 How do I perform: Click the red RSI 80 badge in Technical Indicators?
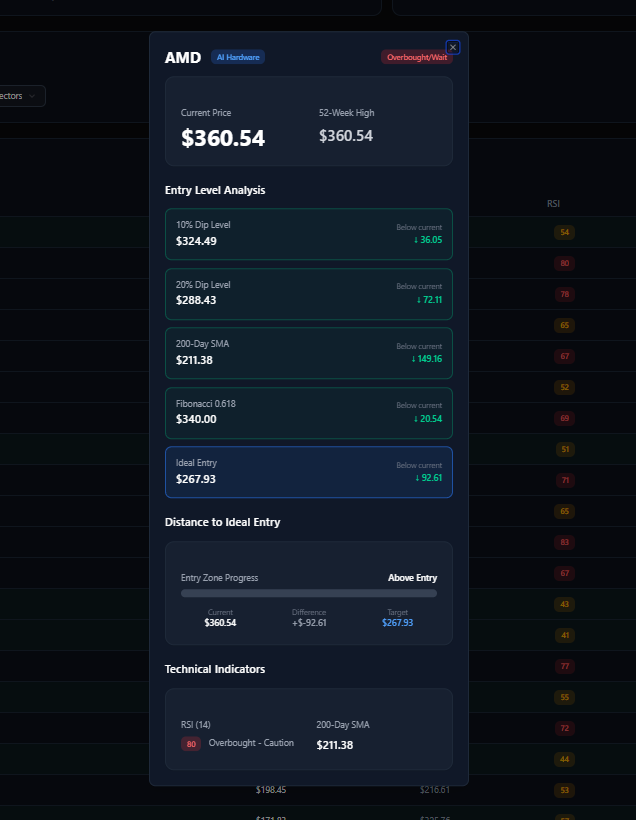pos(191,744)
